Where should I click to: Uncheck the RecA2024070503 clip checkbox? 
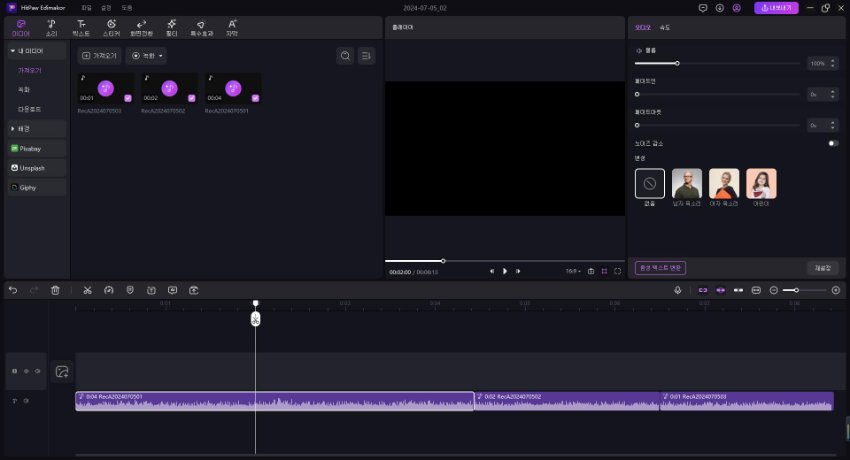click(128, 98)
